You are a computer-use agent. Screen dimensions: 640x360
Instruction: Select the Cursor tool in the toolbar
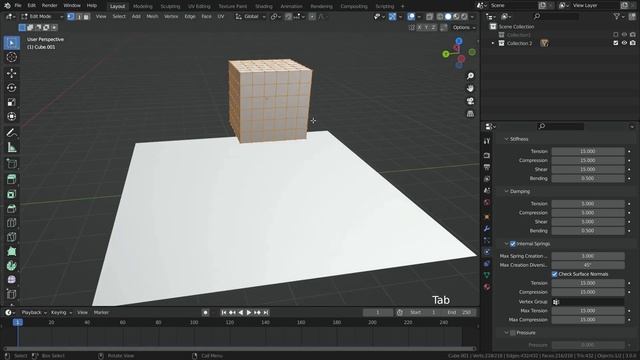click(11, 57)
